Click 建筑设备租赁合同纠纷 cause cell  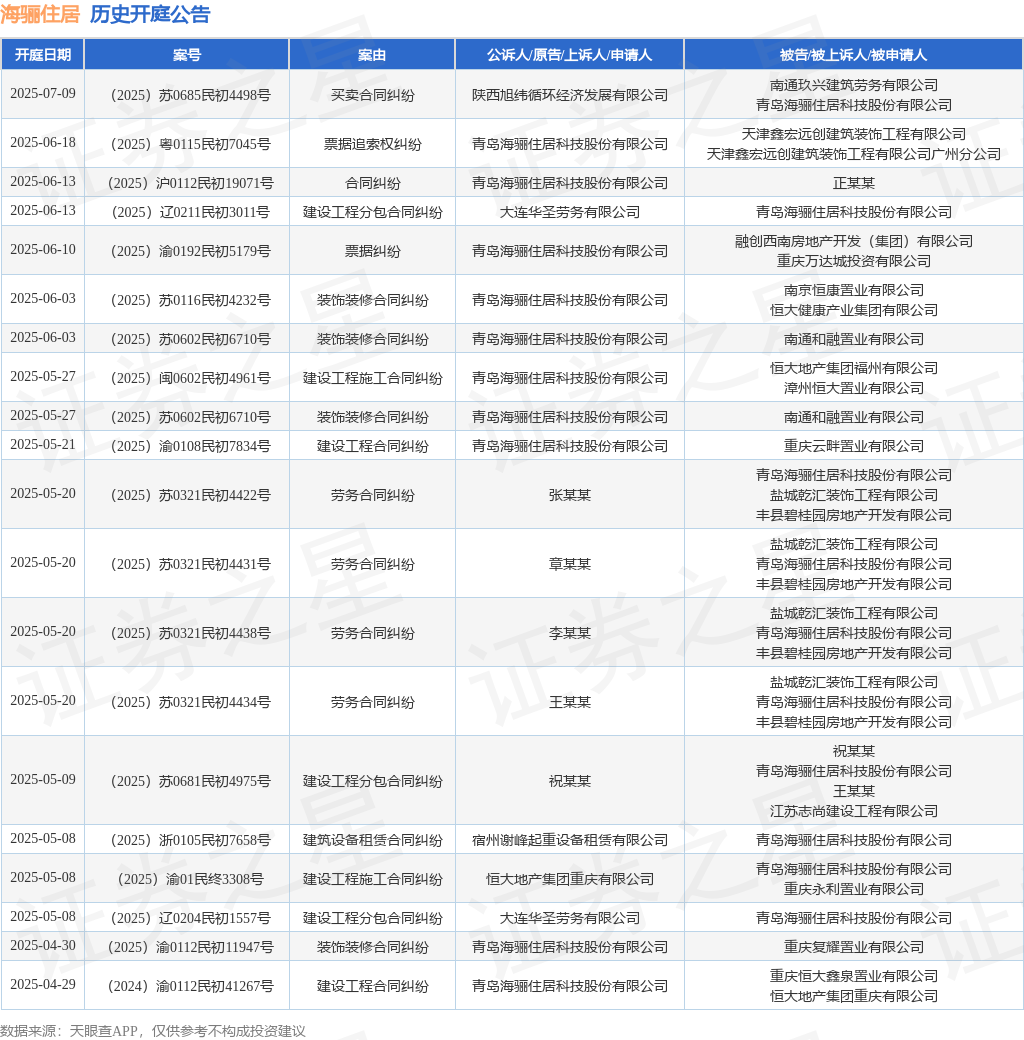click(x=372, y=840)
